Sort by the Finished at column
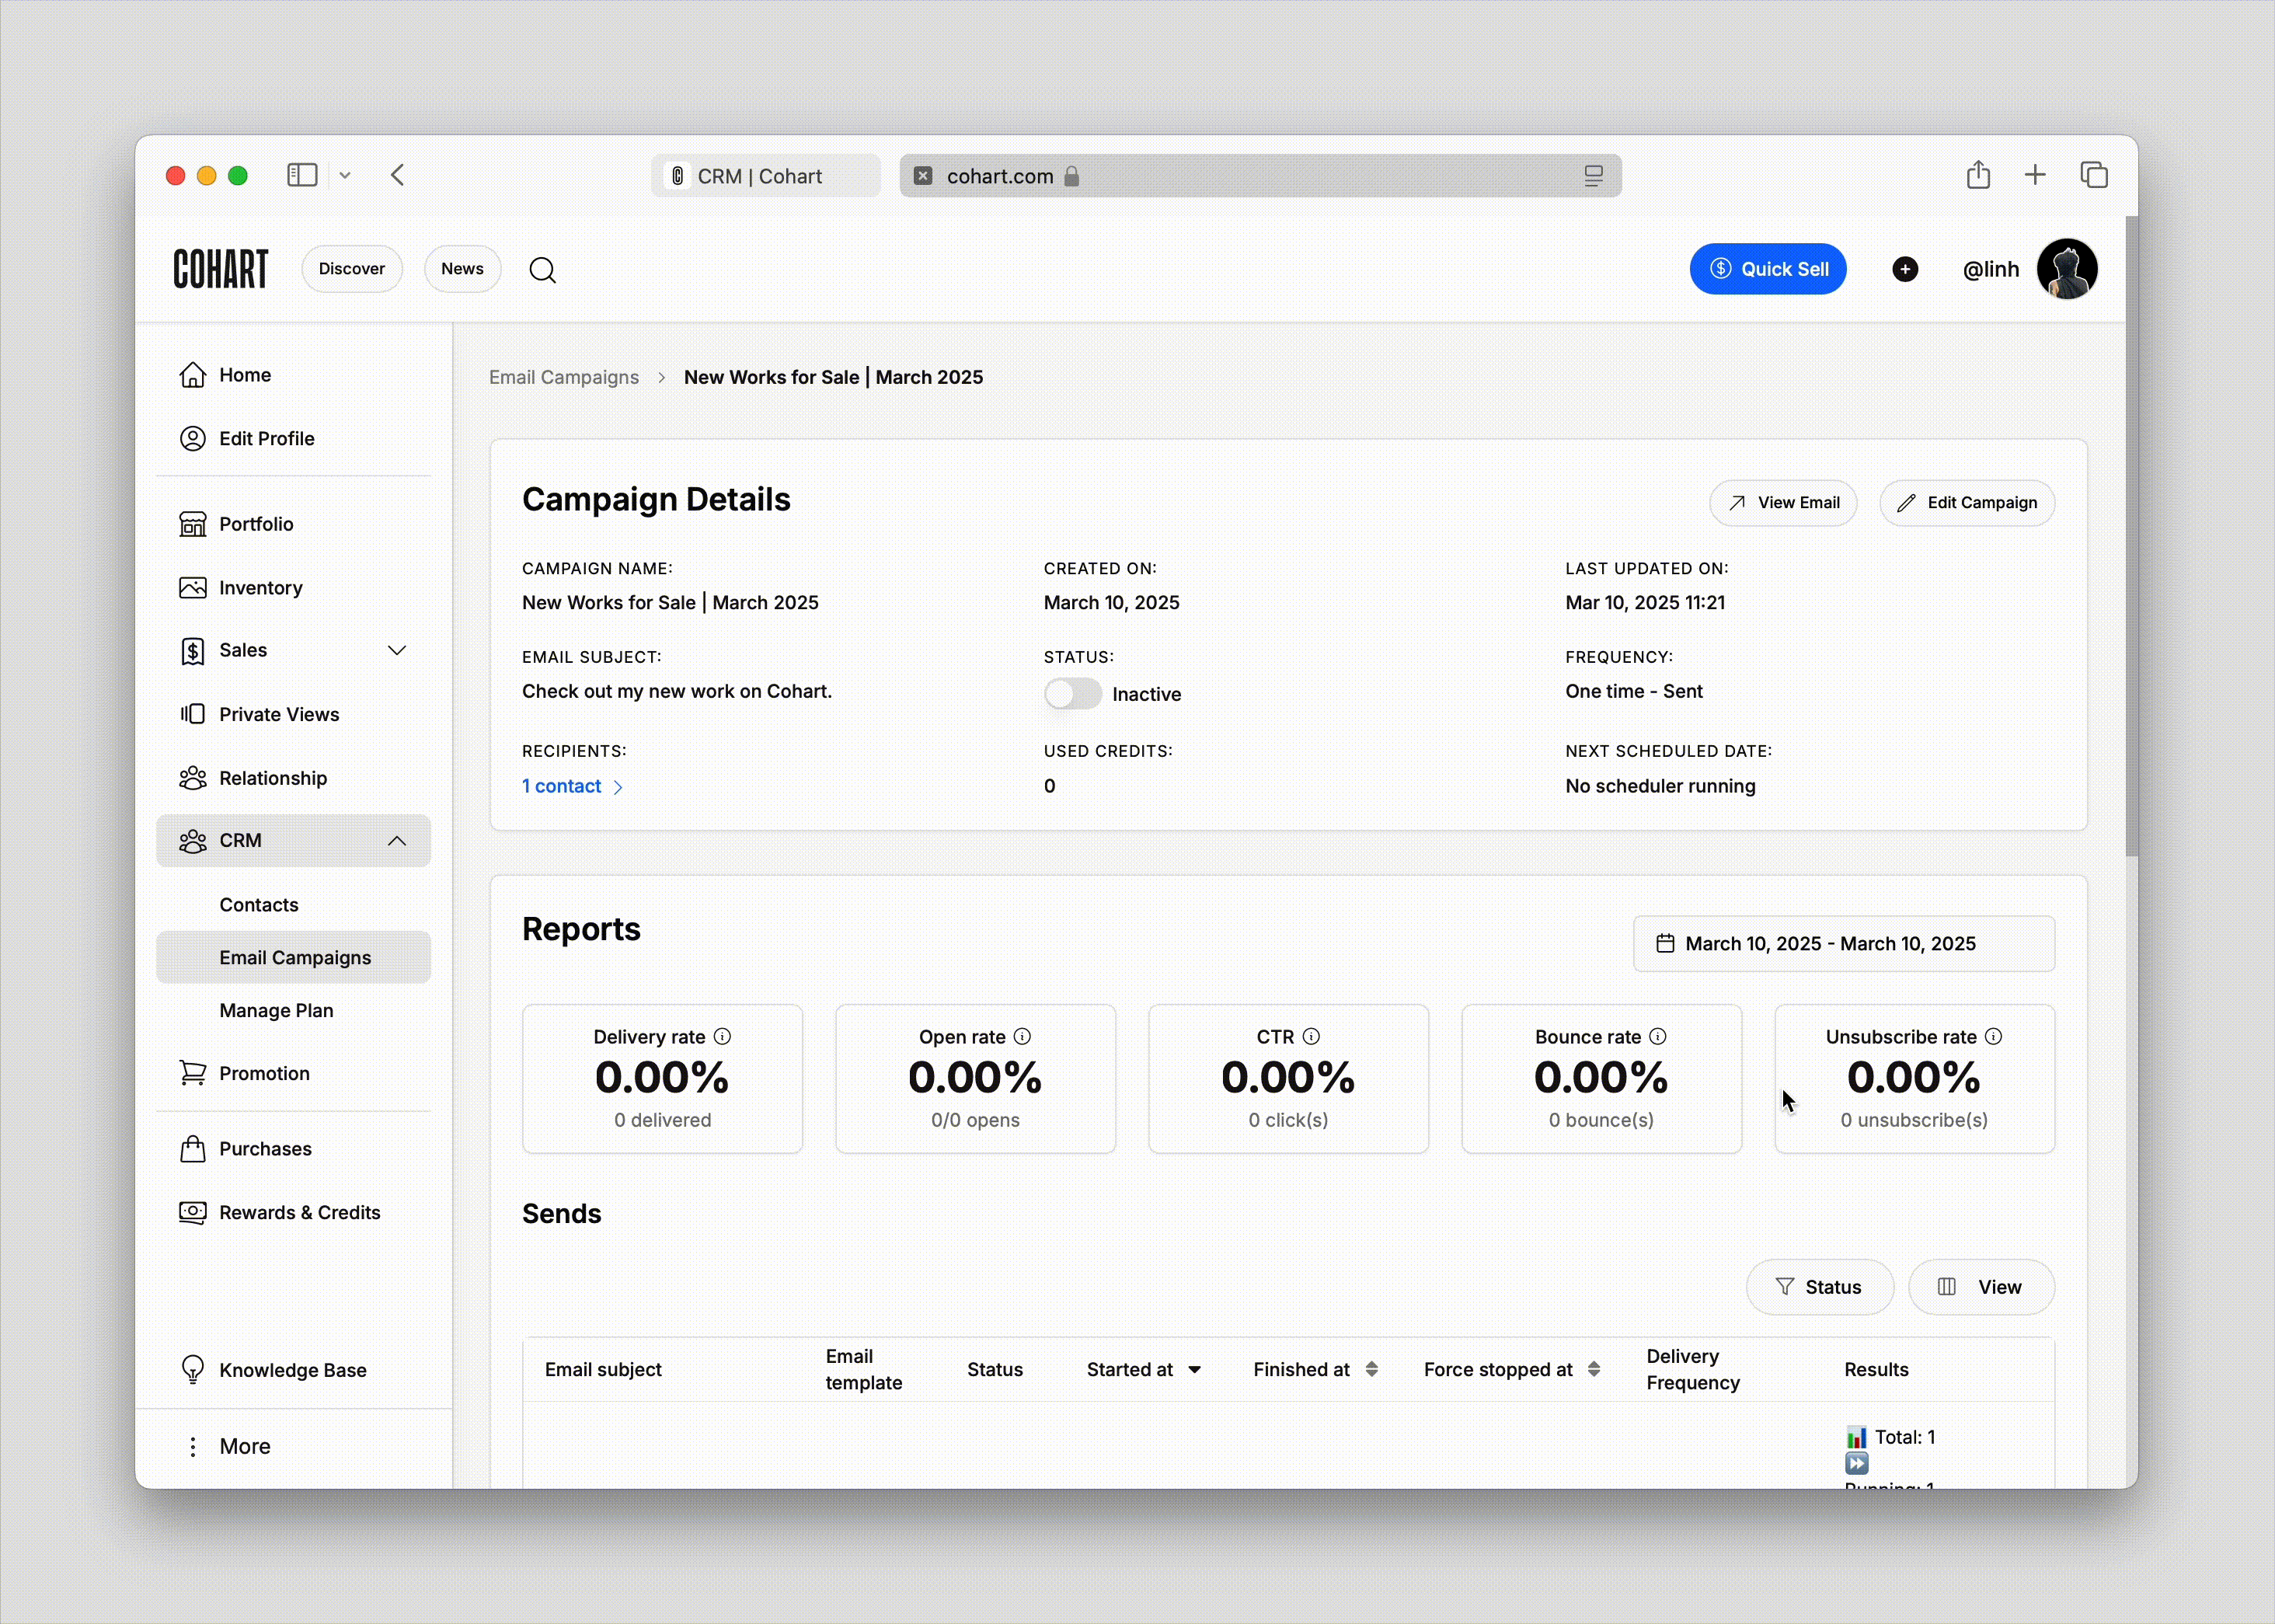Viewport: 2275px width, 1624px height. click(1316, 1370)
